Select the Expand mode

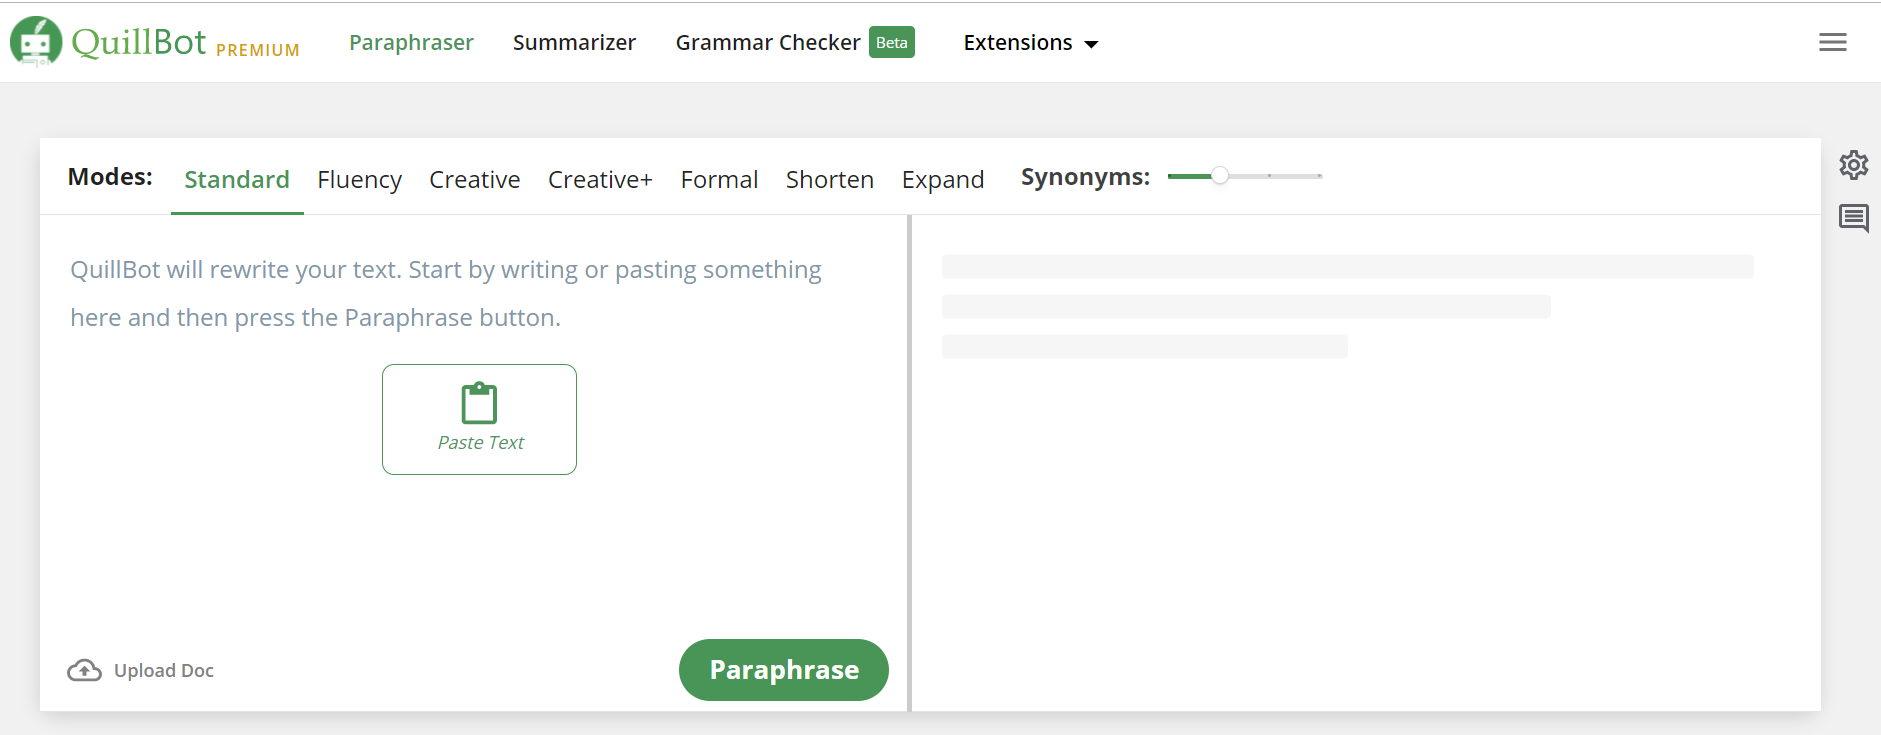[x=943, y=179]
